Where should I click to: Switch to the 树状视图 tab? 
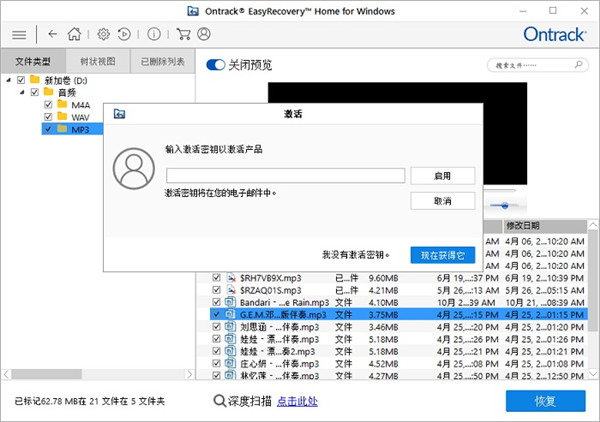(98, 61)
